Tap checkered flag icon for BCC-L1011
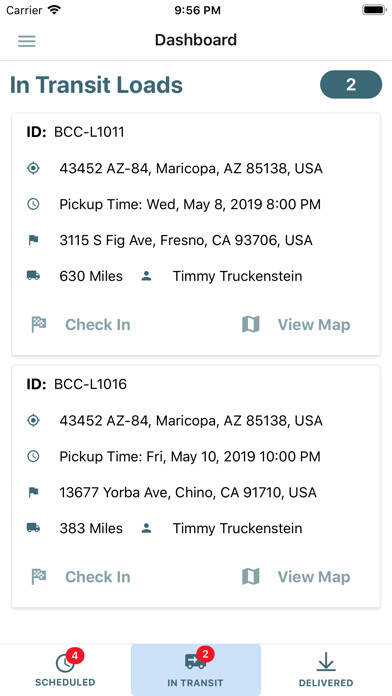392x696 pixels. [x=39, y=324]
